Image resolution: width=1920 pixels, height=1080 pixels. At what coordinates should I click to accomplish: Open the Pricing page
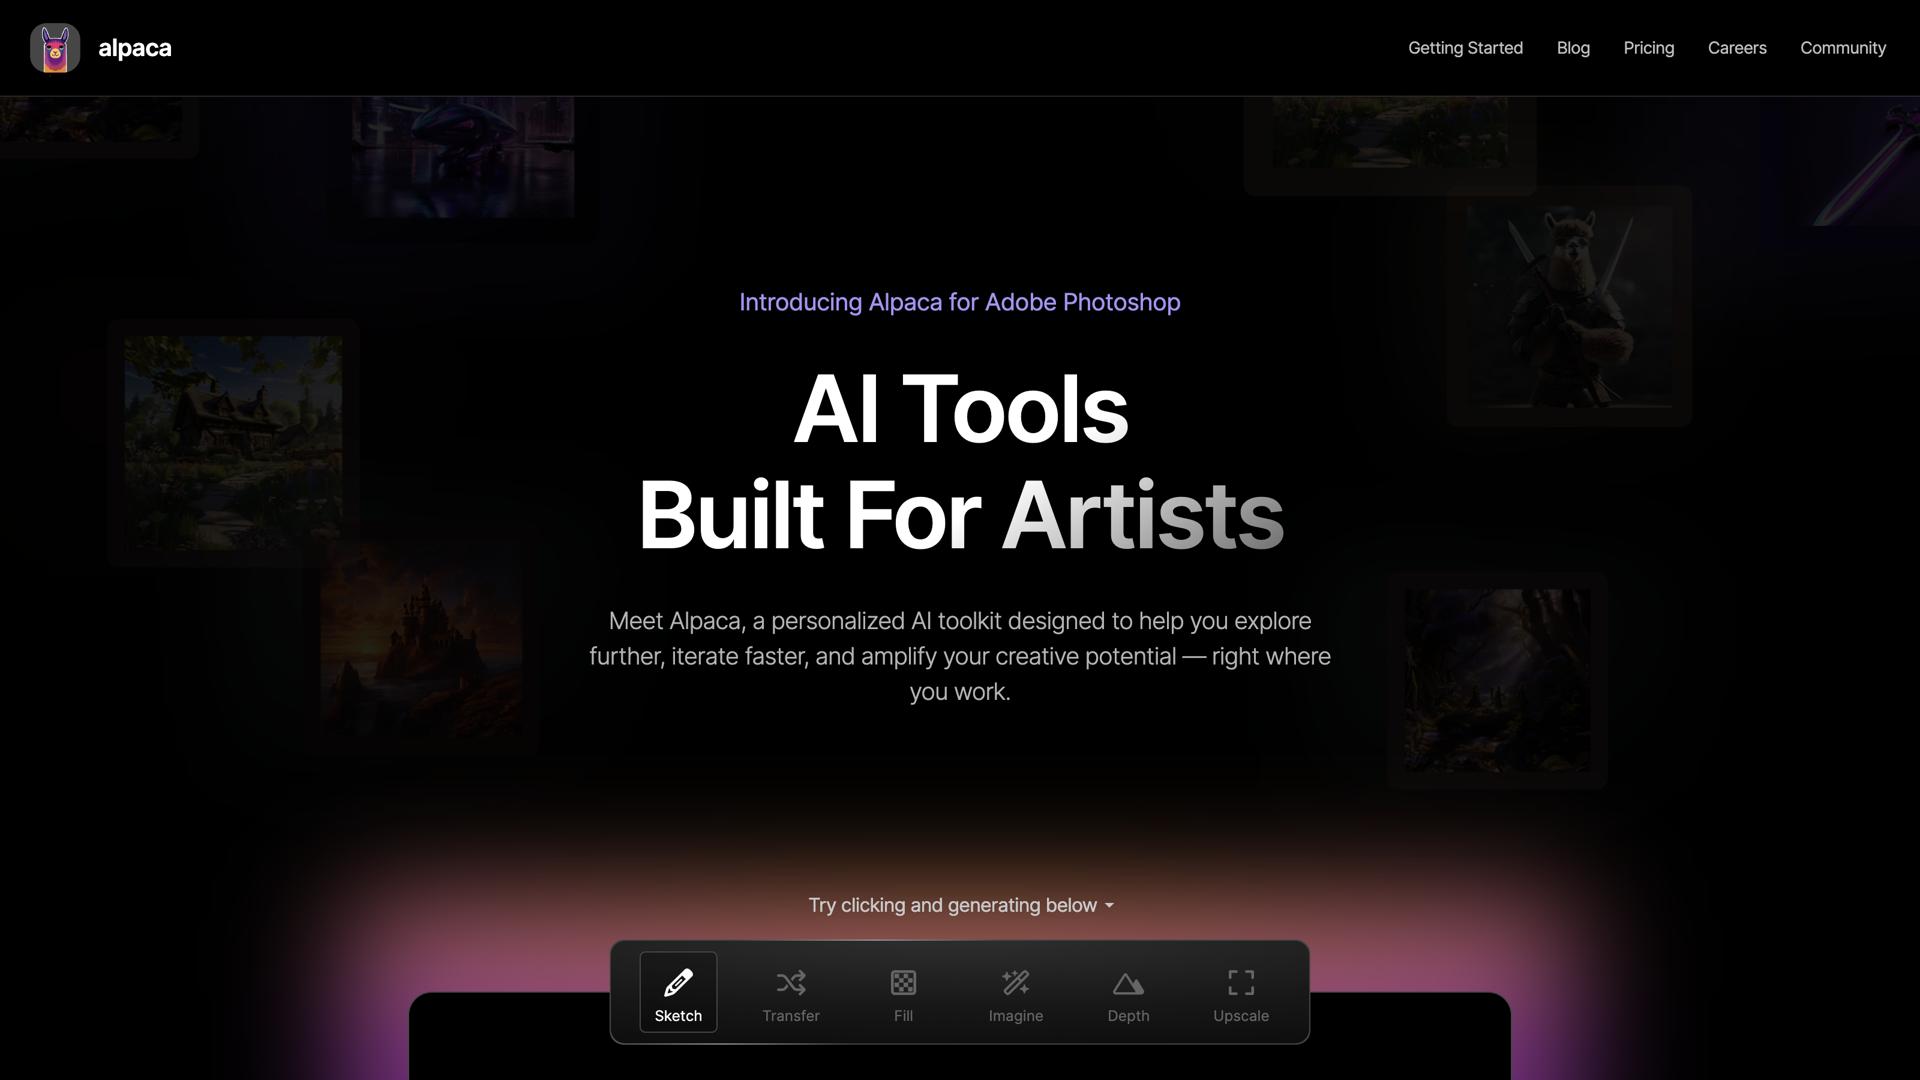click(1648, 48)
